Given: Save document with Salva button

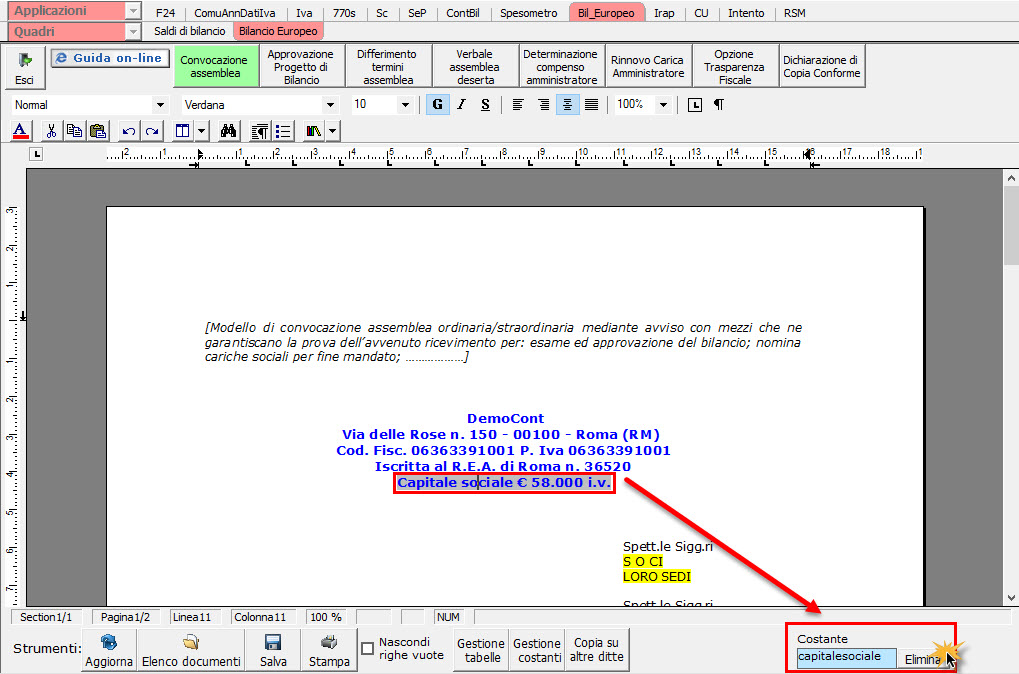Looking at the screenshot, I should tap(273, 651).
